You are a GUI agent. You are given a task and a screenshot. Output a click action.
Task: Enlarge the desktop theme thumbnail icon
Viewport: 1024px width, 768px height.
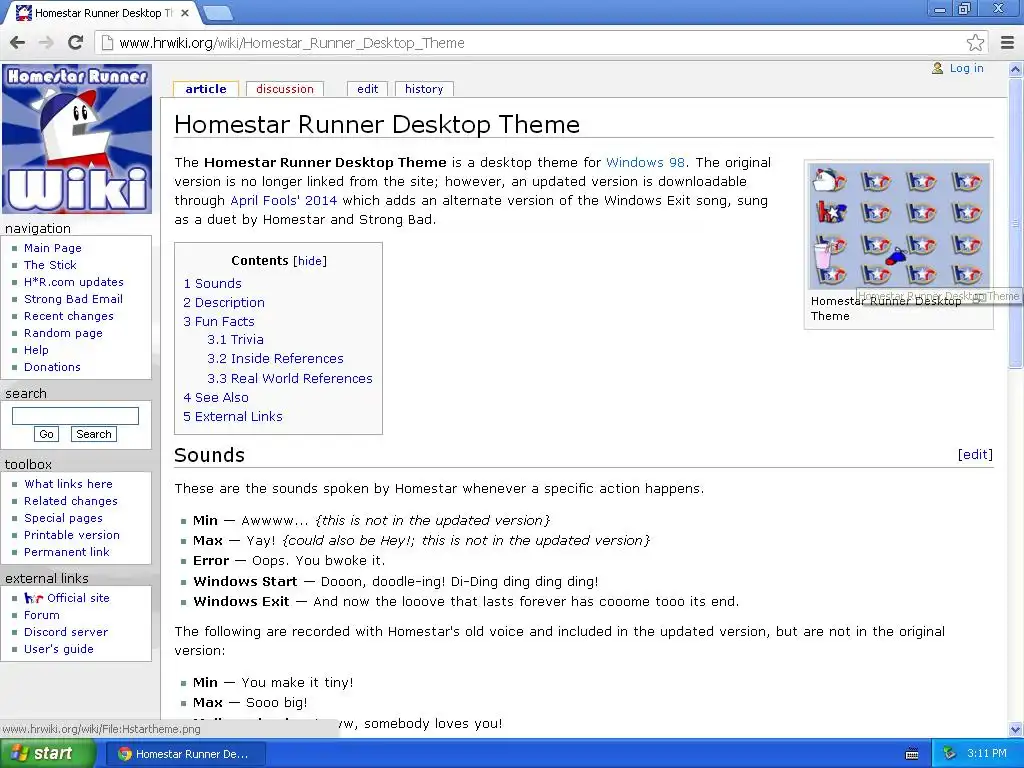tap(978, 299)
